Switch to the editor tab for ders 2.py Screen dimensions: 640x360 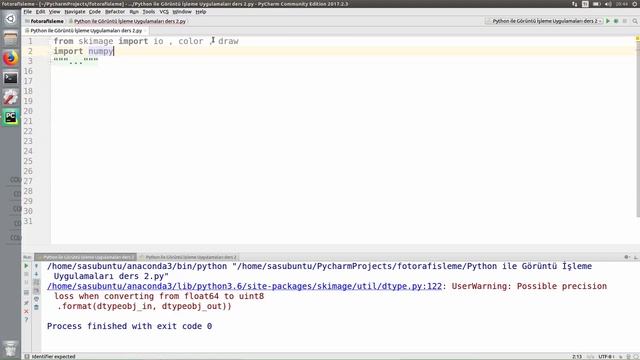(85, 31)
